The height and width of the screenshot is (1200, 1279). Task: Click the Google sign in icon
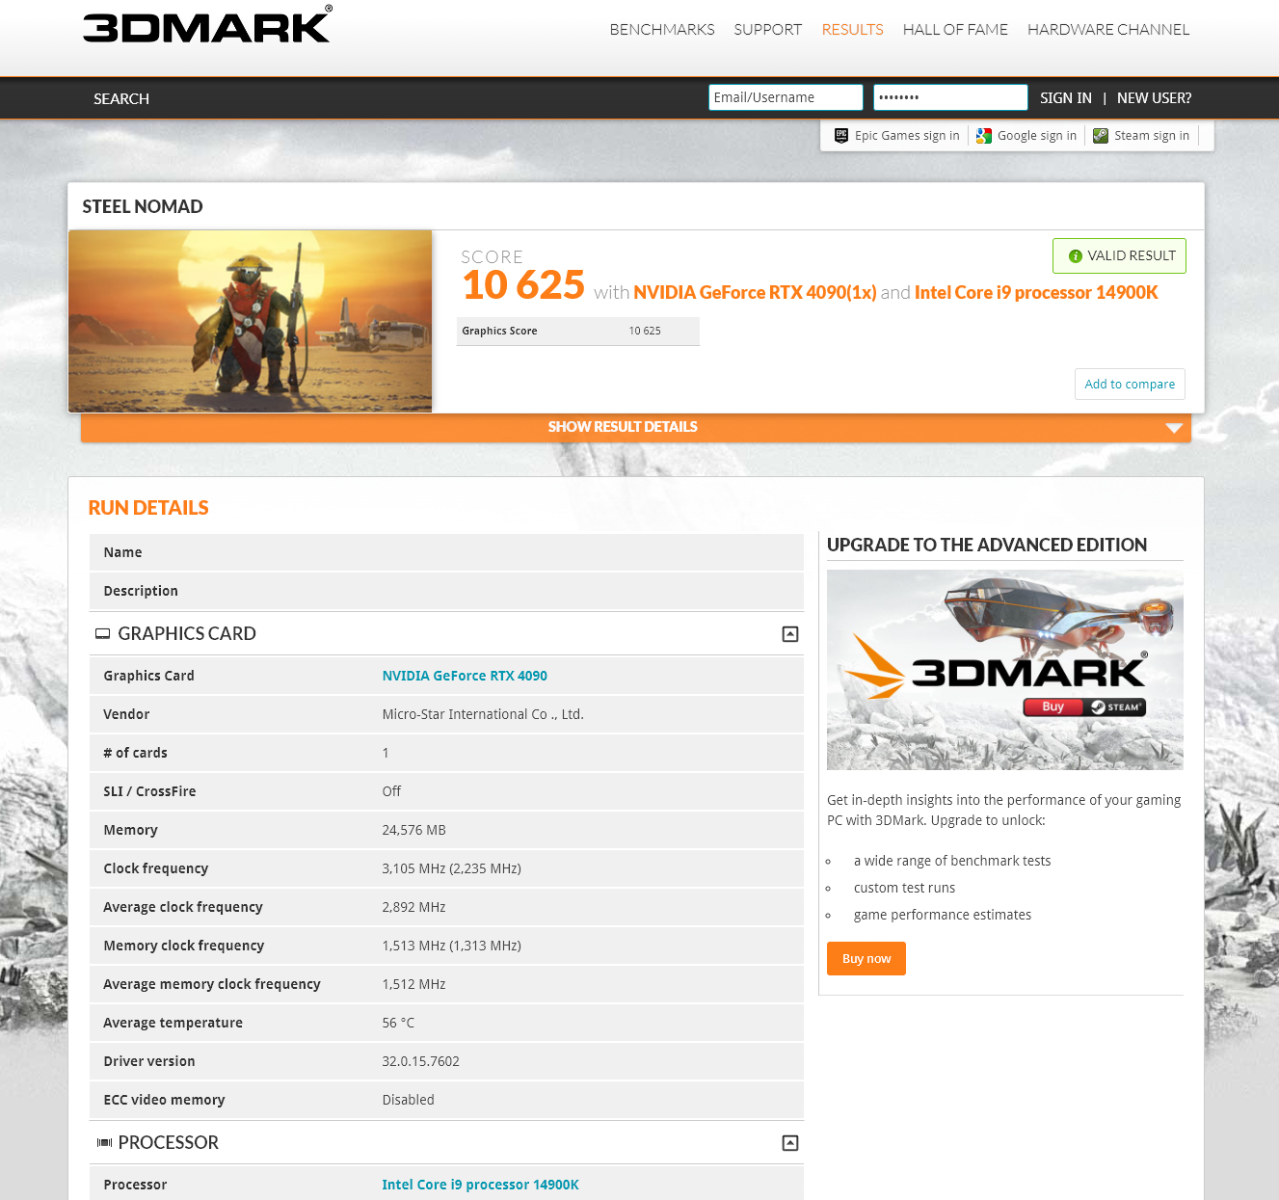point(984,136)
